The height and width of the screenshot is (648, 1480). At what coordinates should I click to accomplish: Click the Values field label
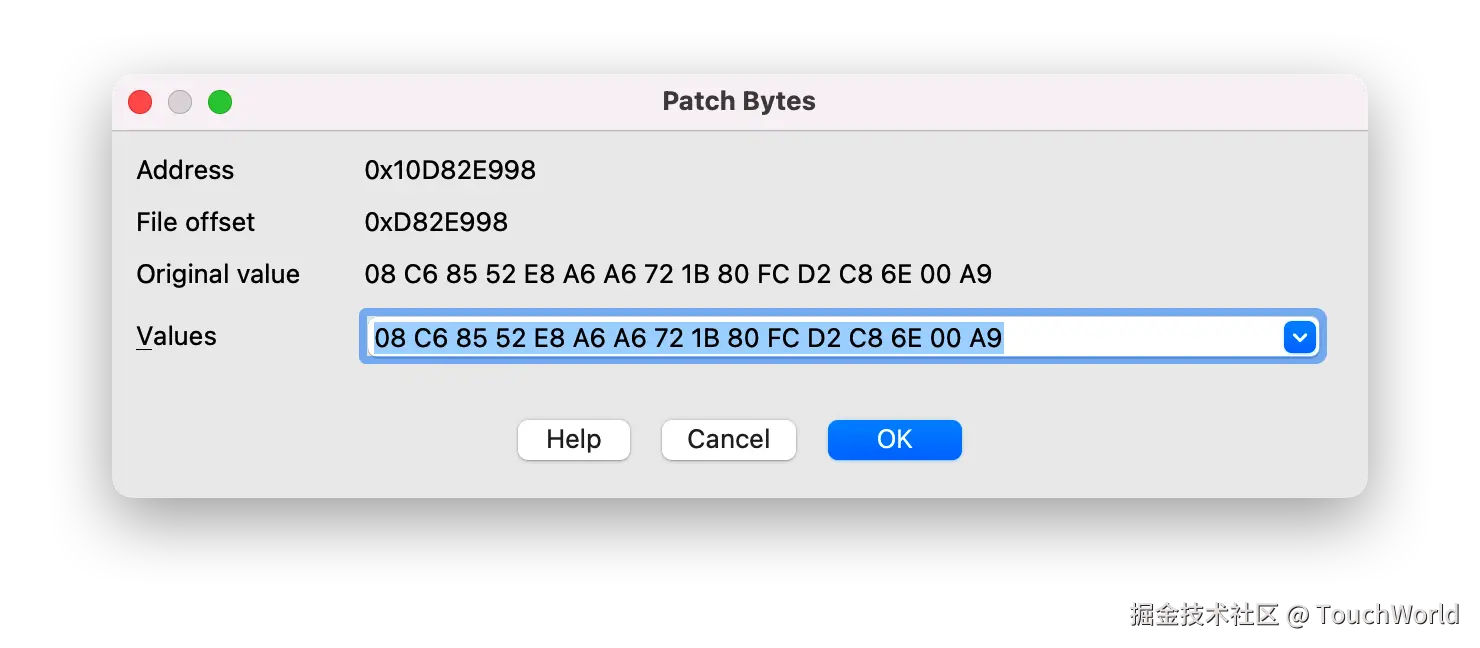[176, 337]
